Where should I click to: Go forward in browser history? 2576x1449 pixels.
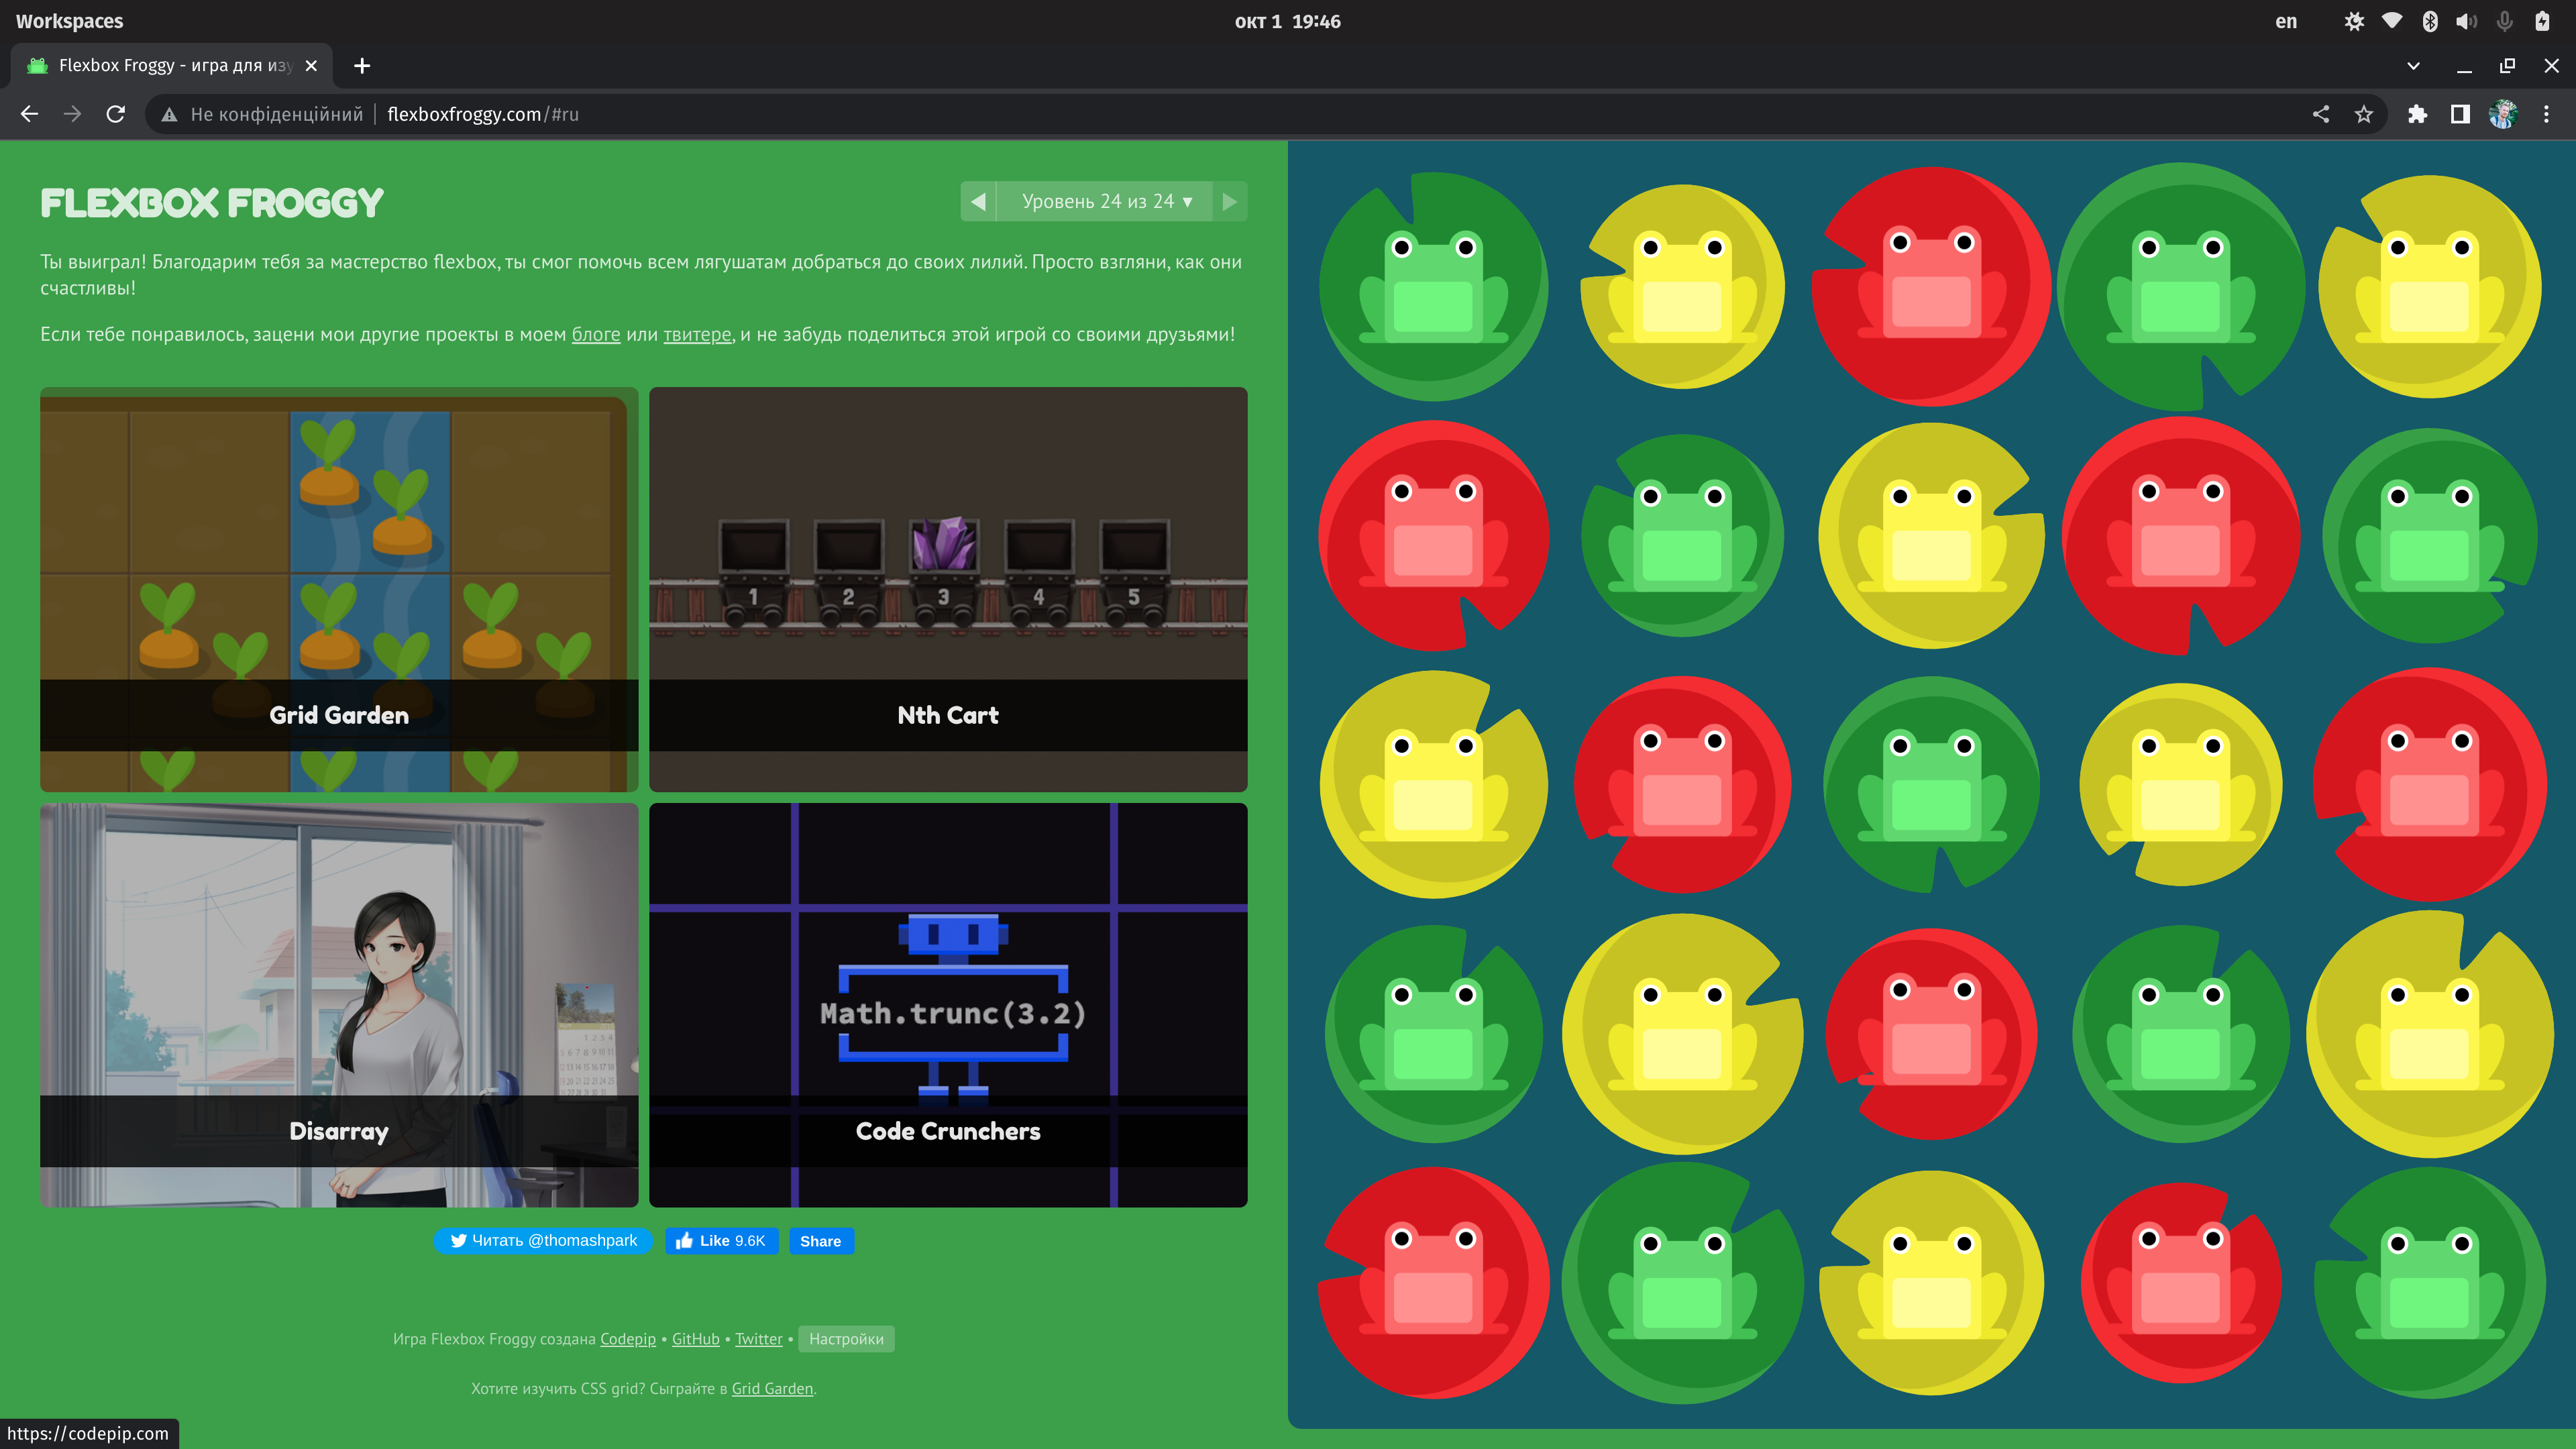coord(72,114)
